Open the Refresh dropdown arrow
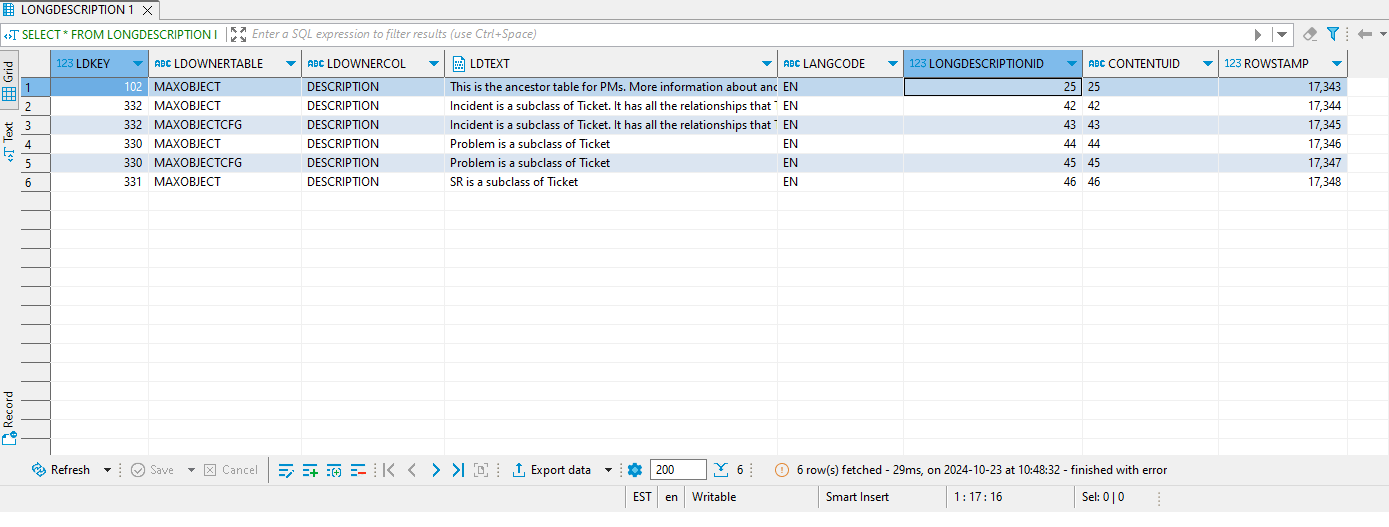1389x527 pixels. 107,470
